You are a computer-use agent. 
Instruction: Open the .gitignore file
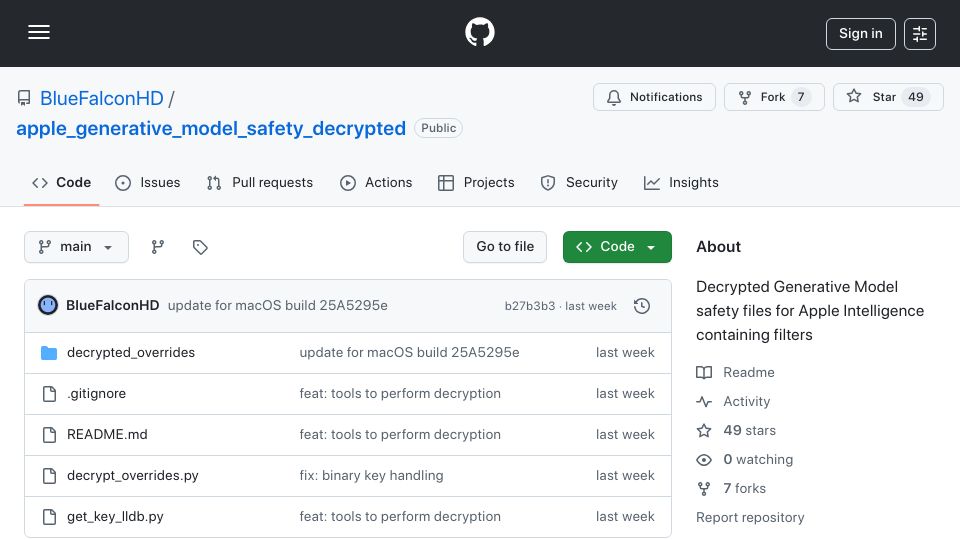[x=96, y=393]
